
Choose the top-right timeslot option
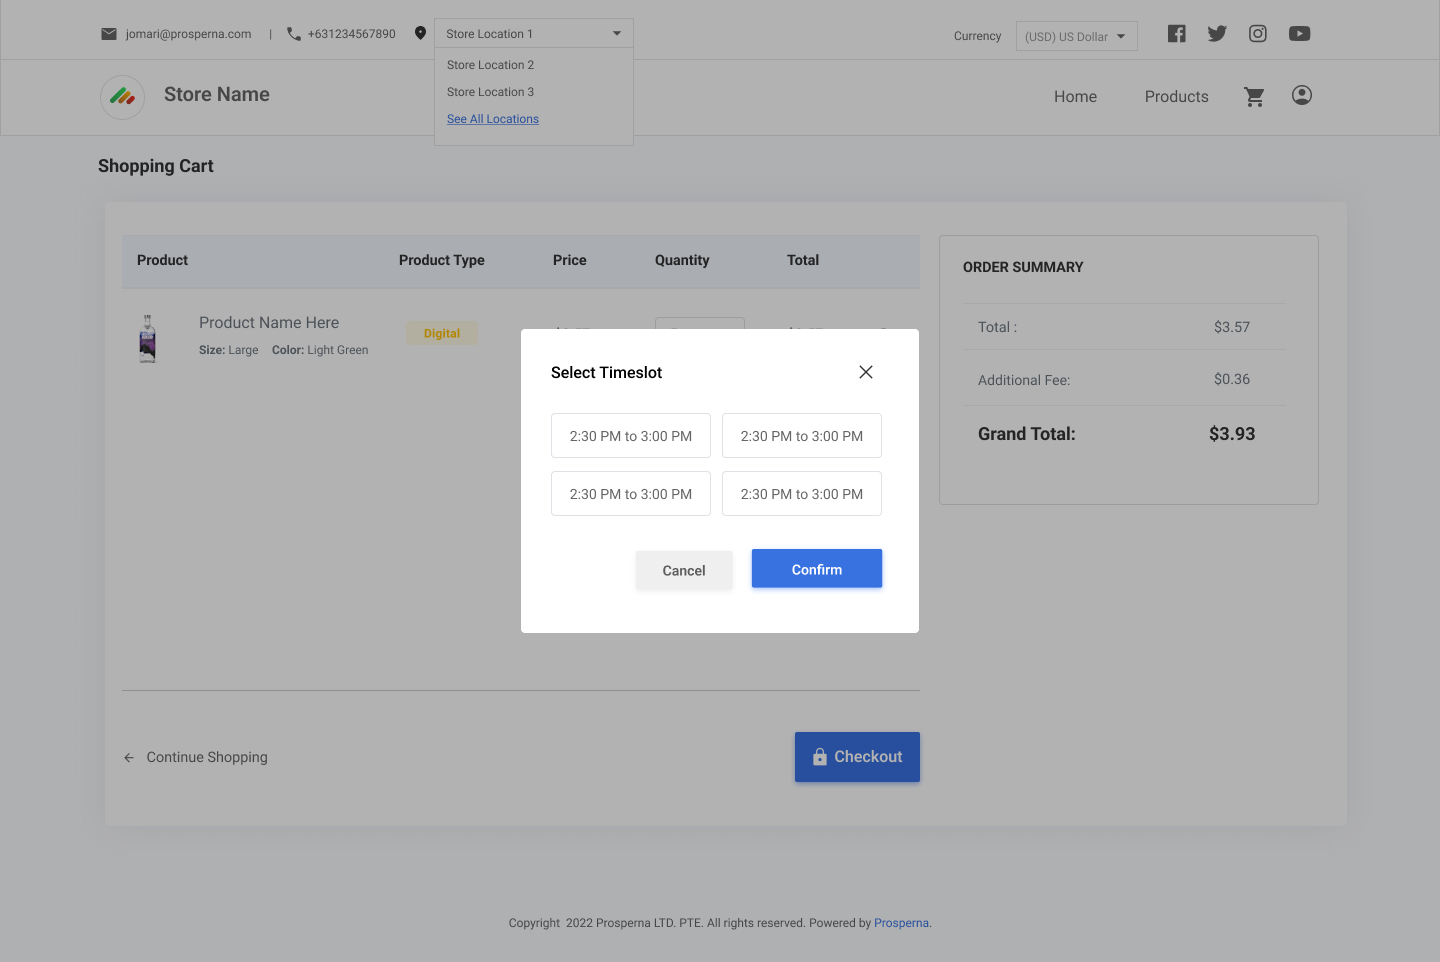click(801, 436)
